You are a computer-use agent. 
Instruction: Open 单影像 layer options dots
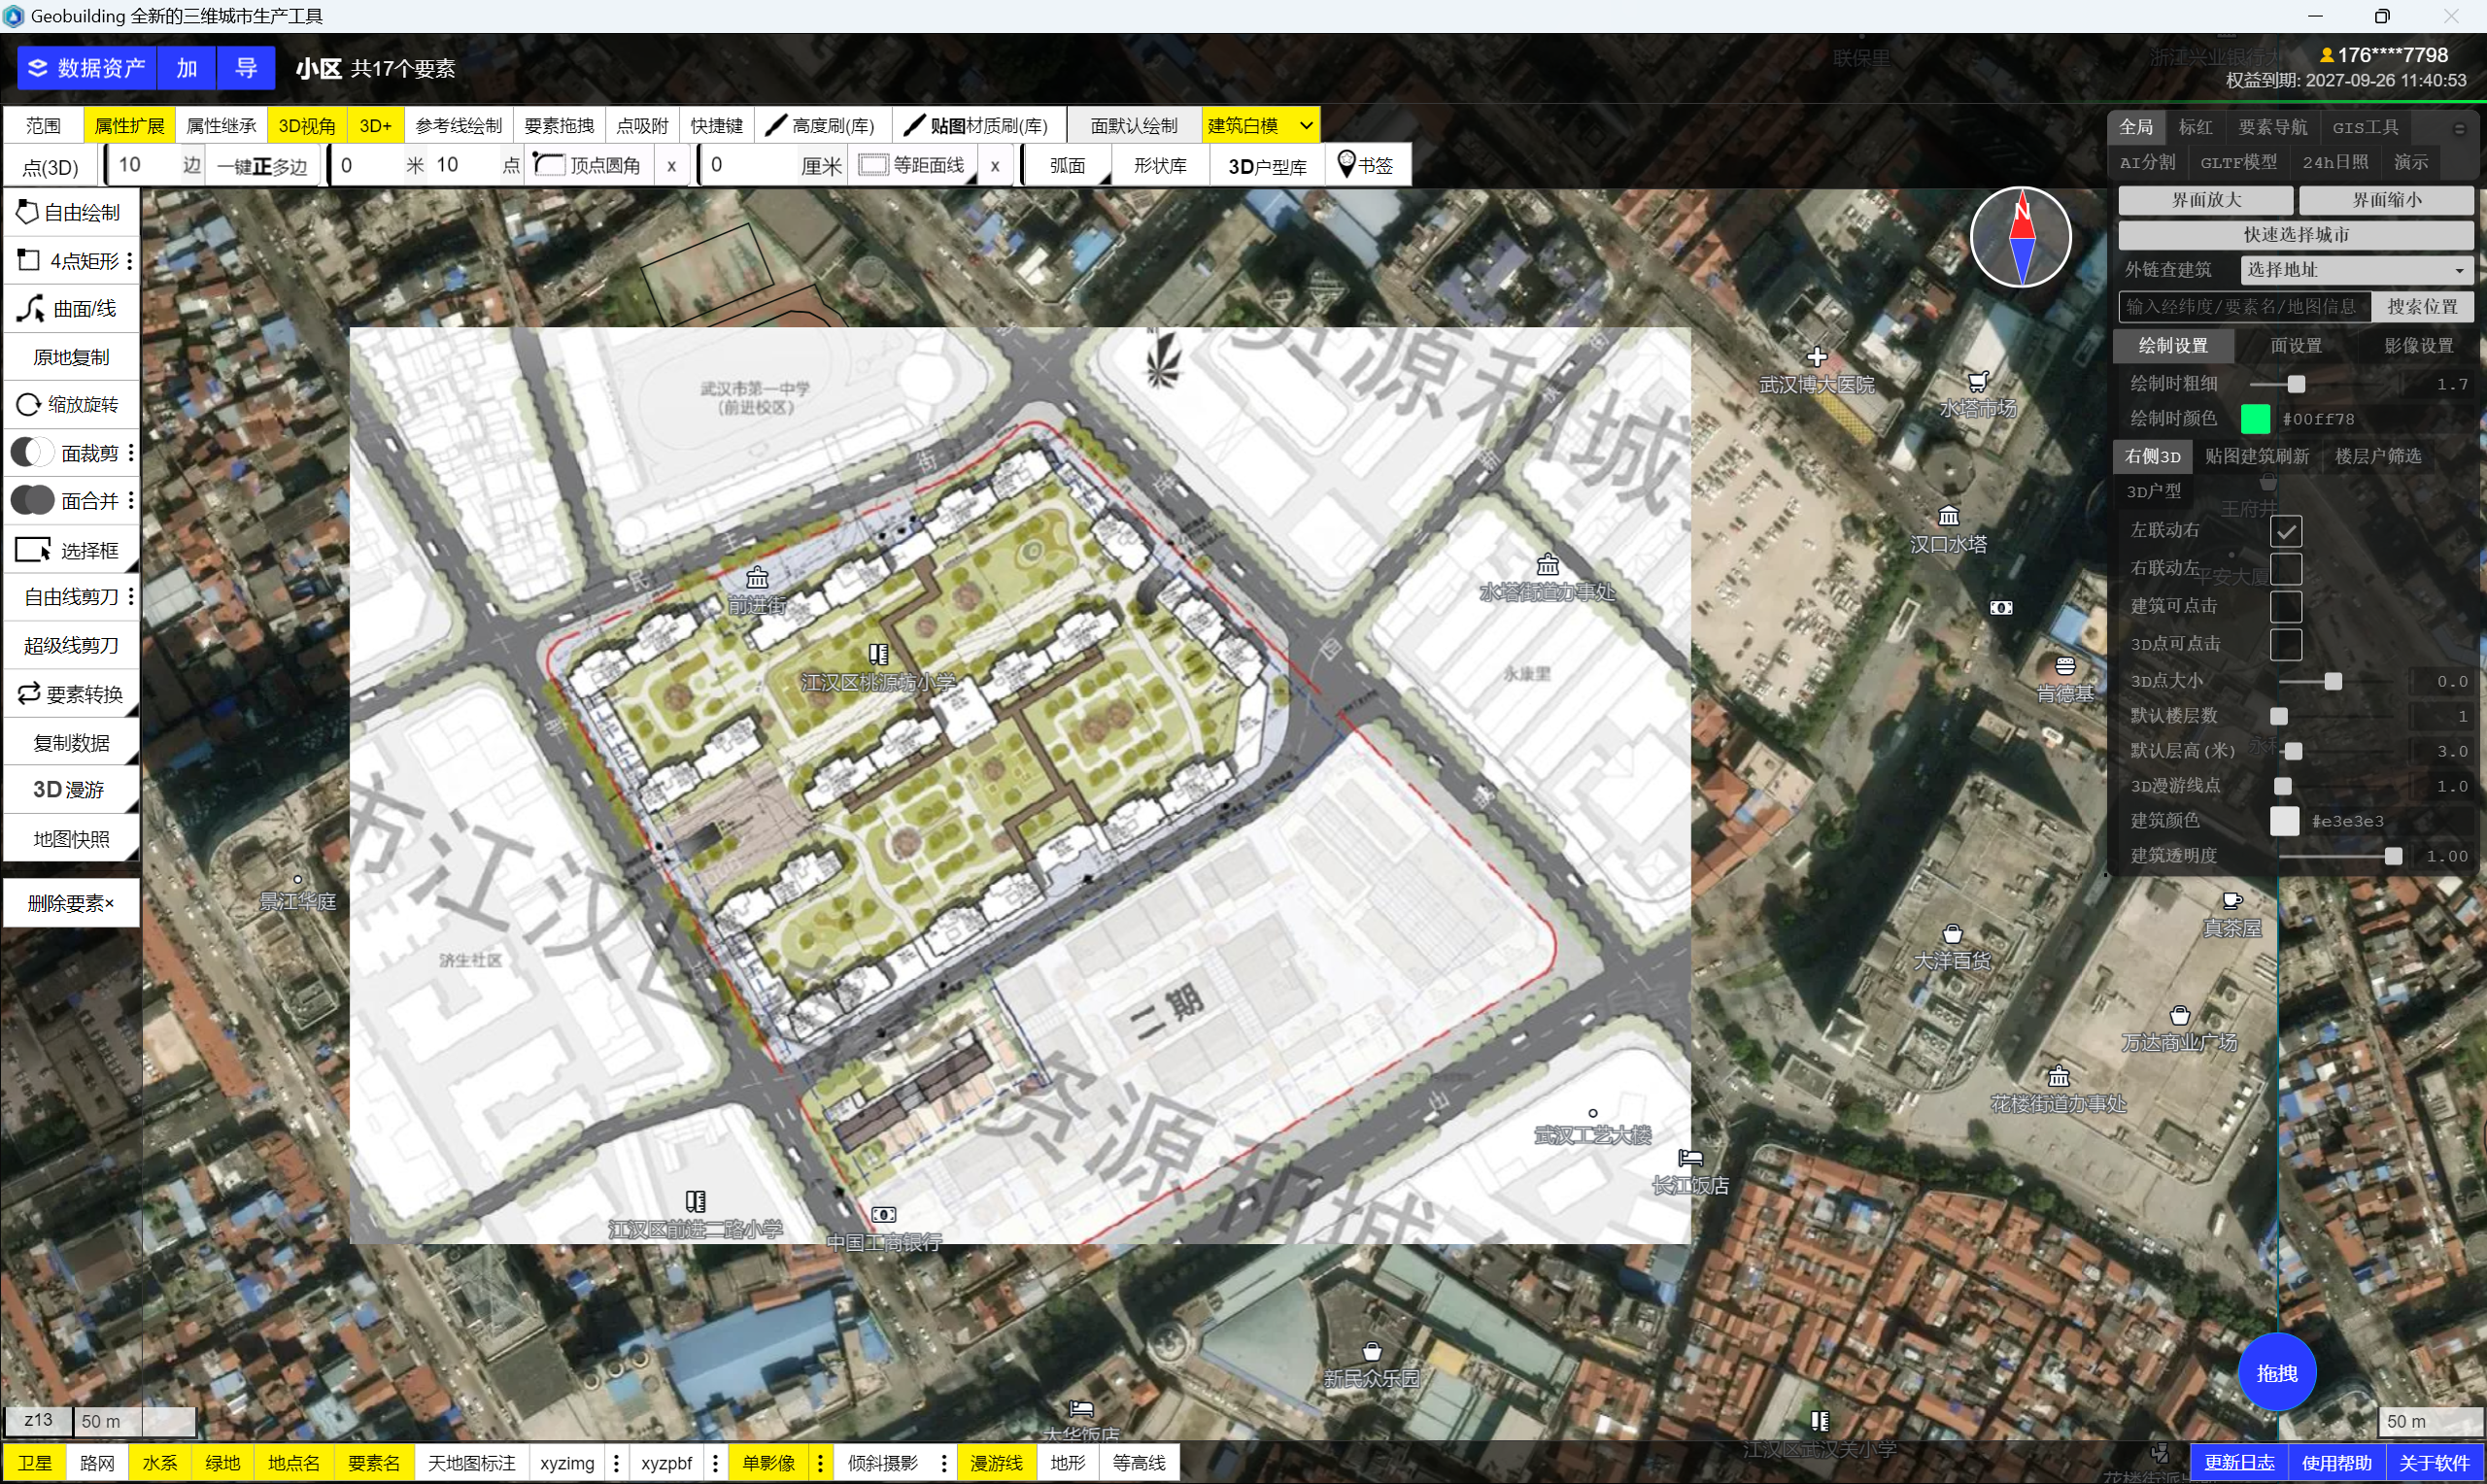(820, 1463)
